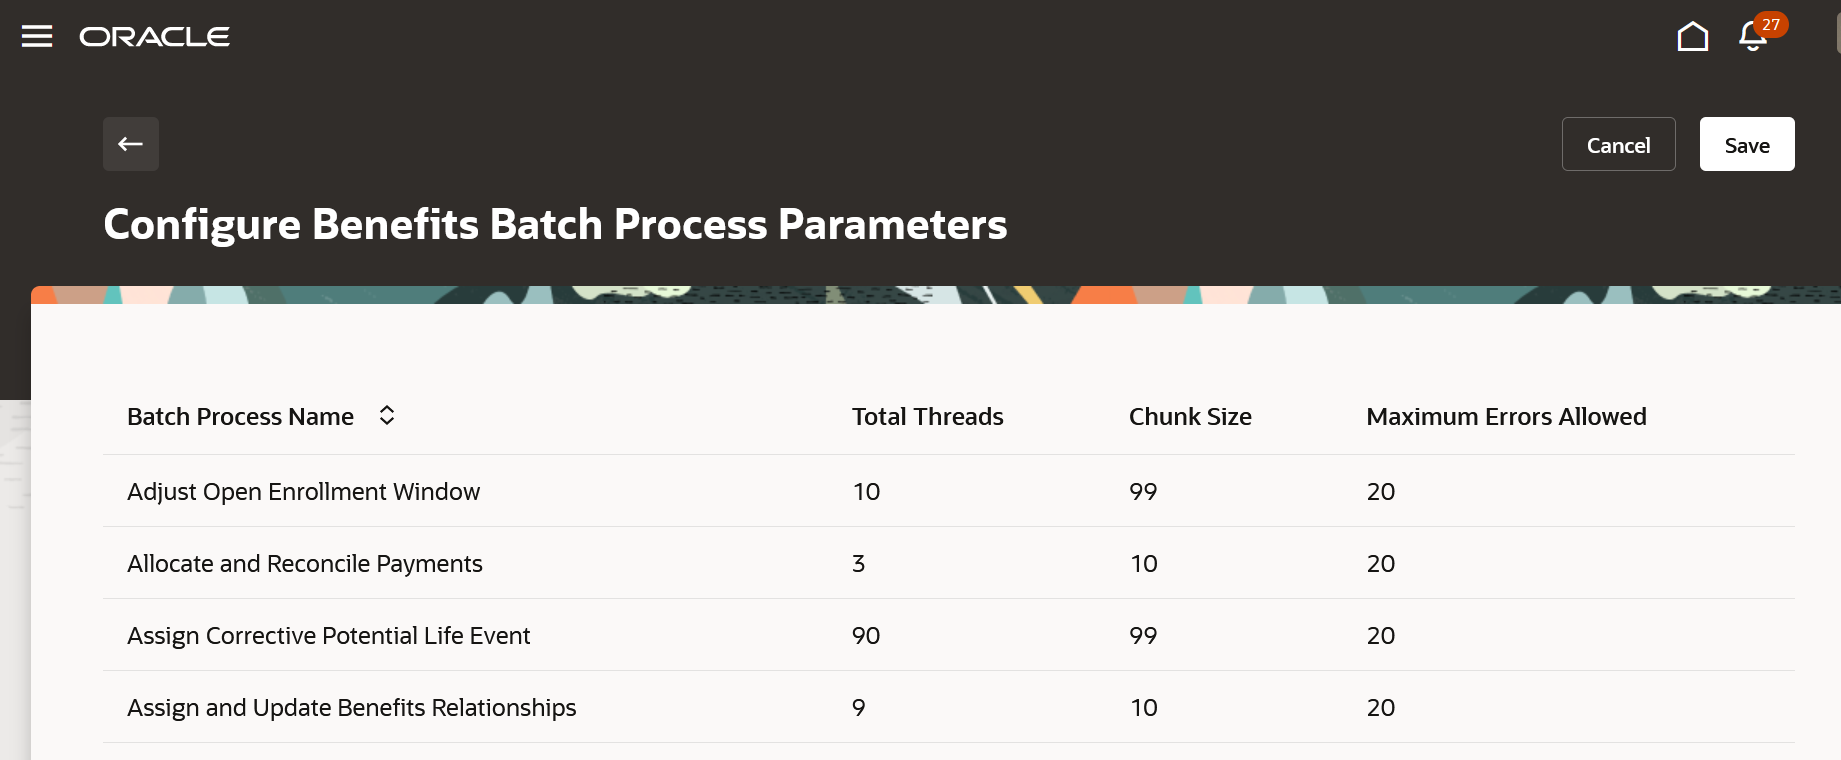Screen dimensions: 1841x760
Task: Edit Chunk Size for Allocate and Reconcile Payments
Action: click(1144, 564)
